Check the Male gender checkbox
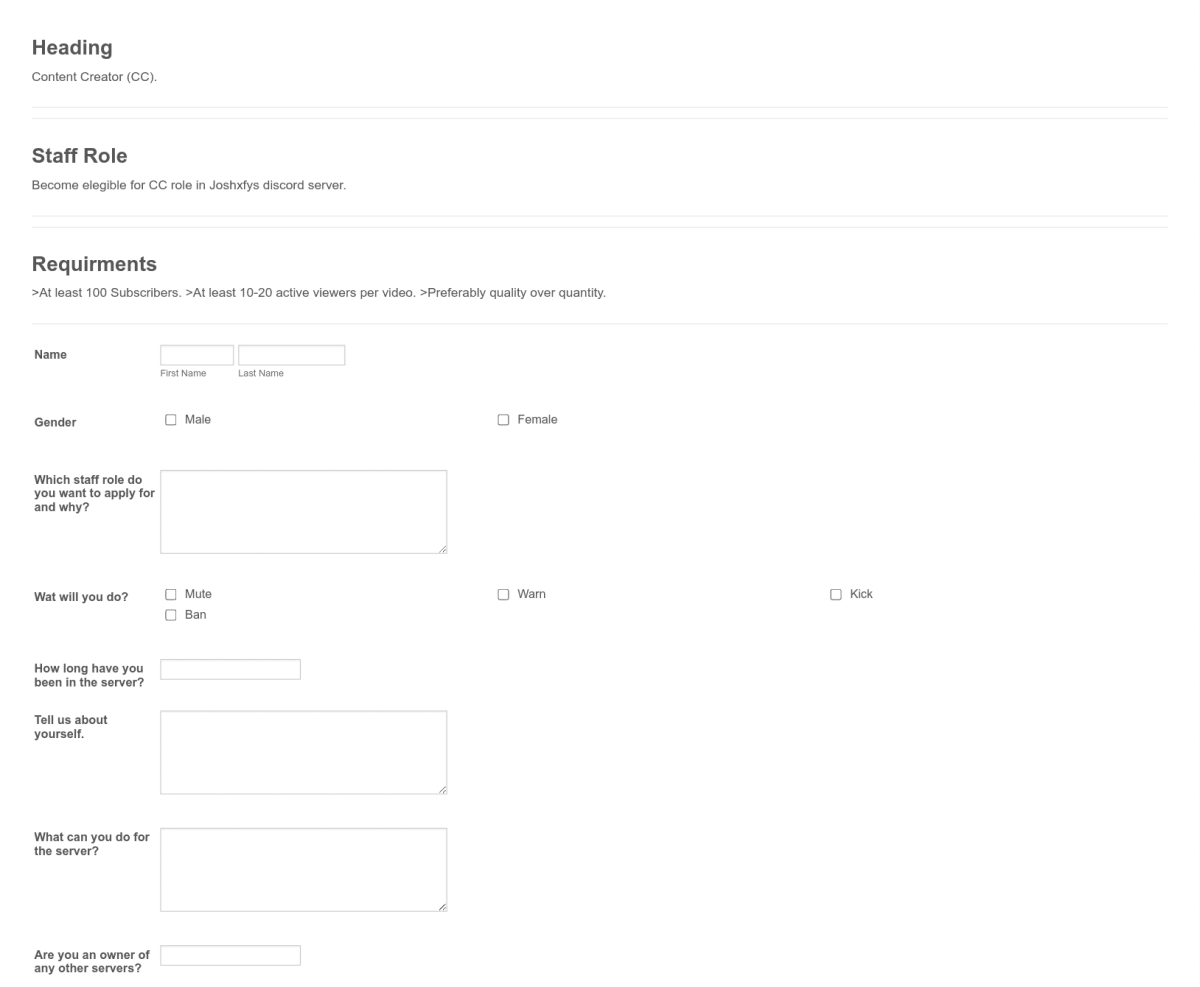This screenshot has height=987, width=1200. tap(170, 419)
